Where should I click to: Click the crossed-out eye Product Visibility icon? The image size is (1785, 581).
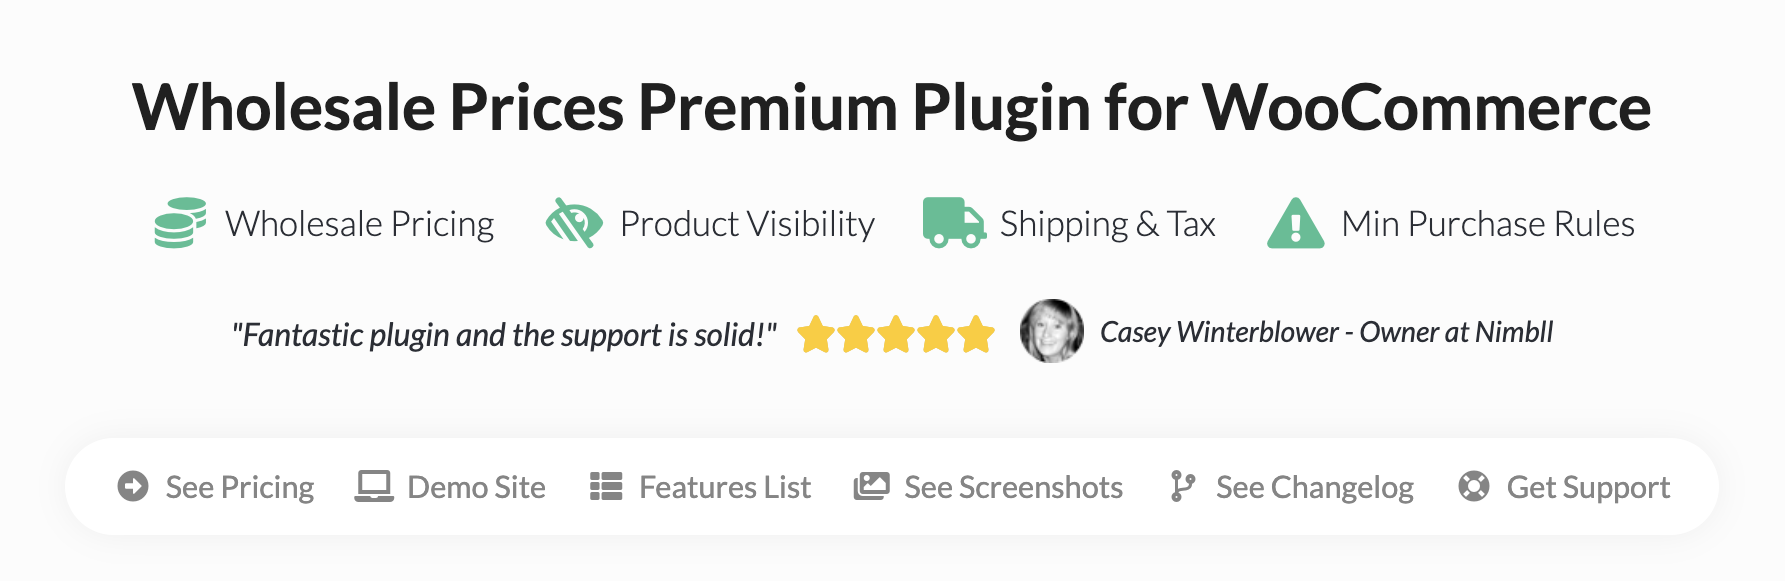pyautogui.click(x=573, y=223)
